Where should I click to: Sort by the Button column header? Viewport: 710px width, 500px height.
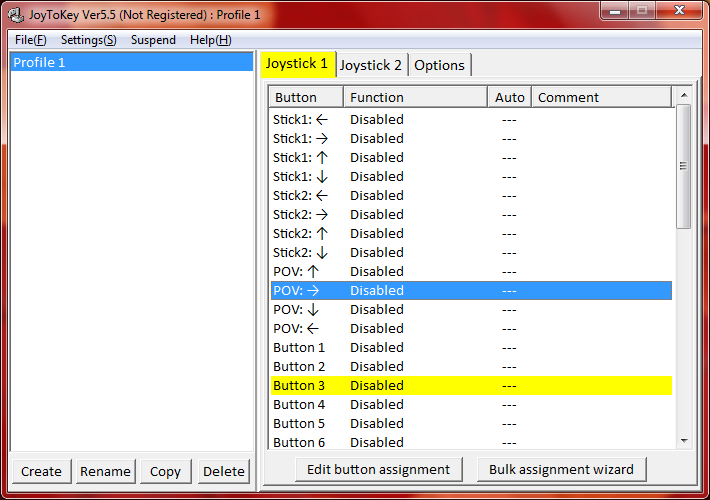point(307,97)
